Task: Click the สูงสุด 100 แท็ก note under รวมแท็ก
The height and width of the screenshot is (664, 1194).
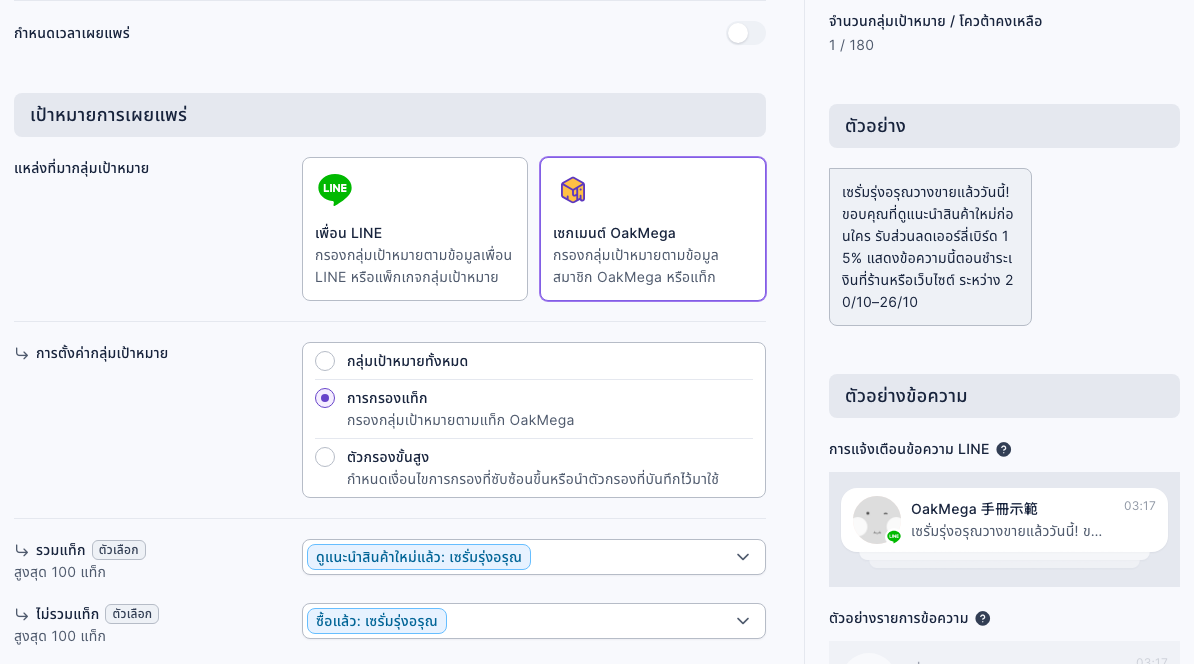Action: click(x=60, y=572)
